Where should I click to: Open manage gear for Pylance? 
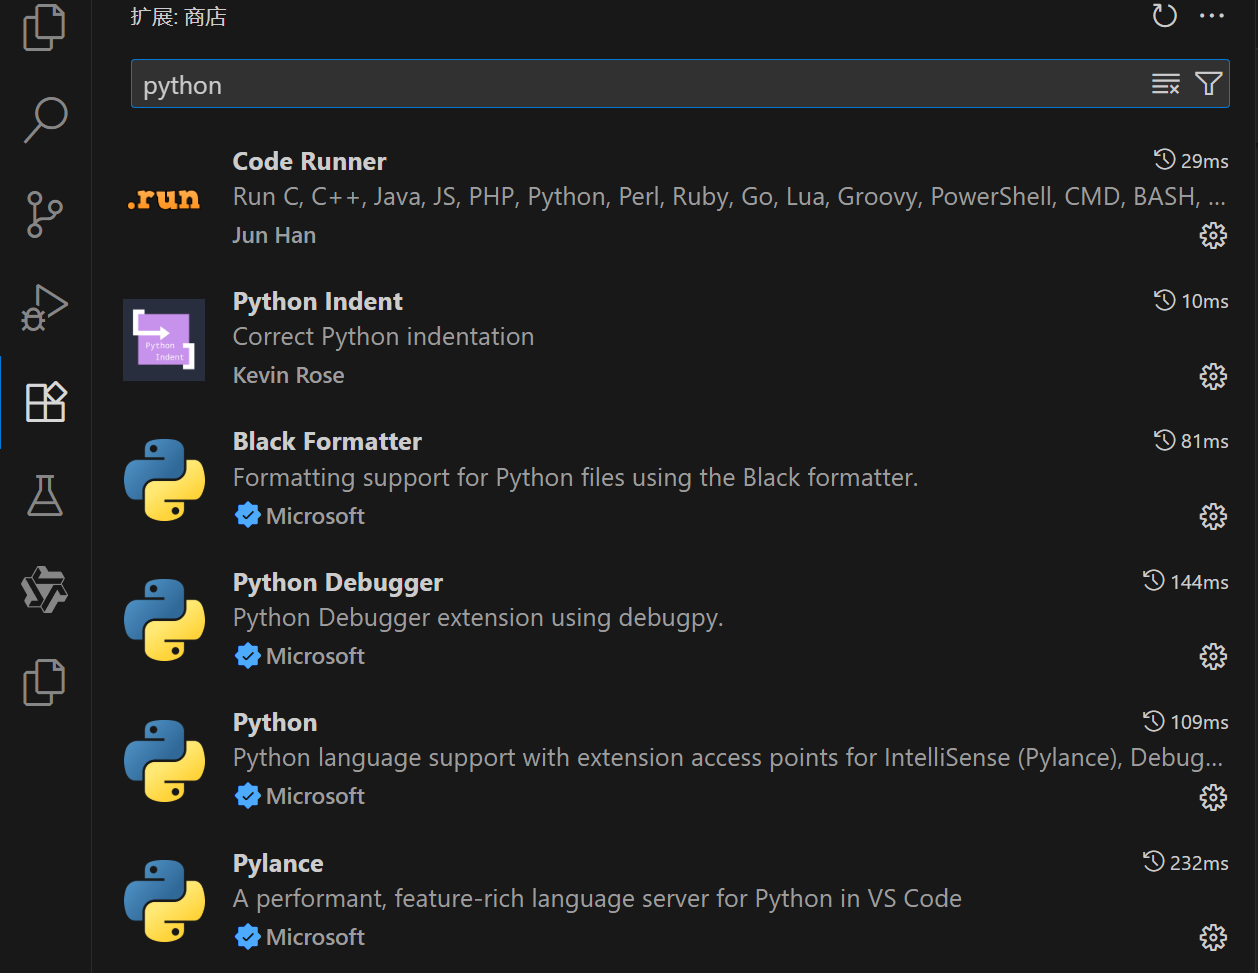tap(1213, 937)
